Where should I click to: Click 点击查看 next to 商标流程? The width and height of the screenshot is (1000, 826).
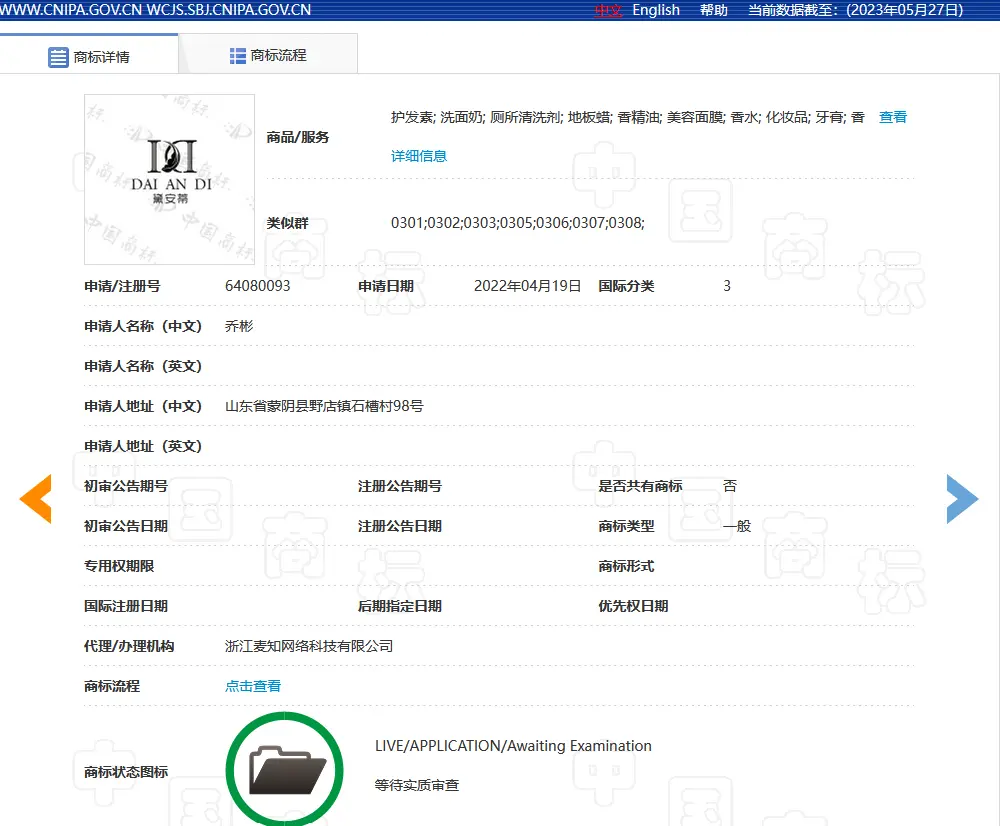[x=251, y=686]
